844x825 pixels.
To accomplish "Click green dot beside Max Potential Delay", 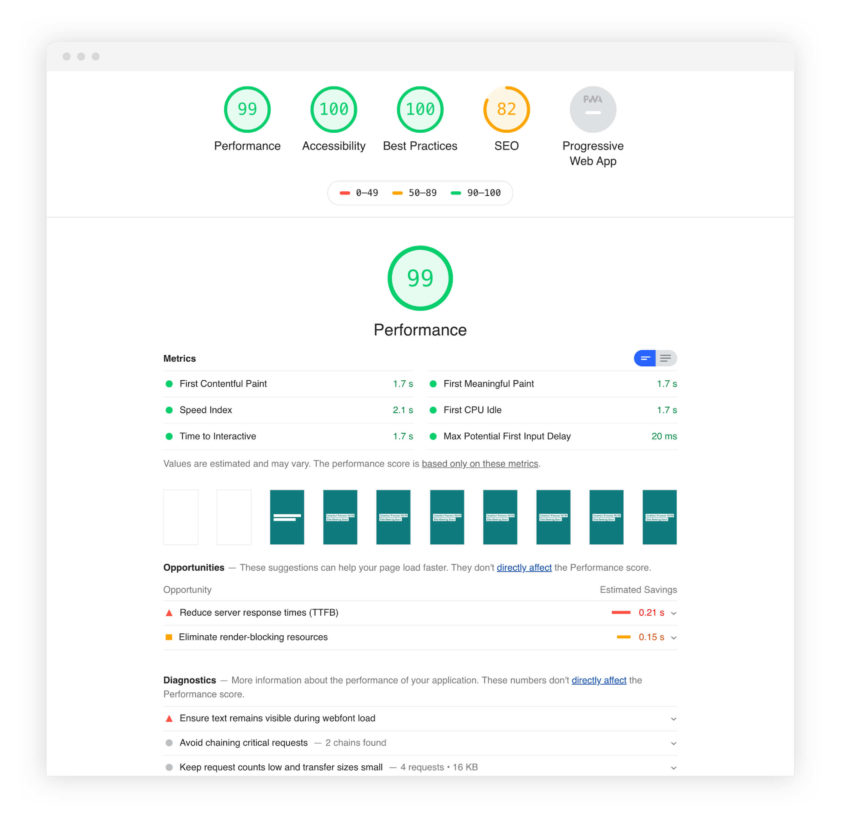I will click(433, 436).
